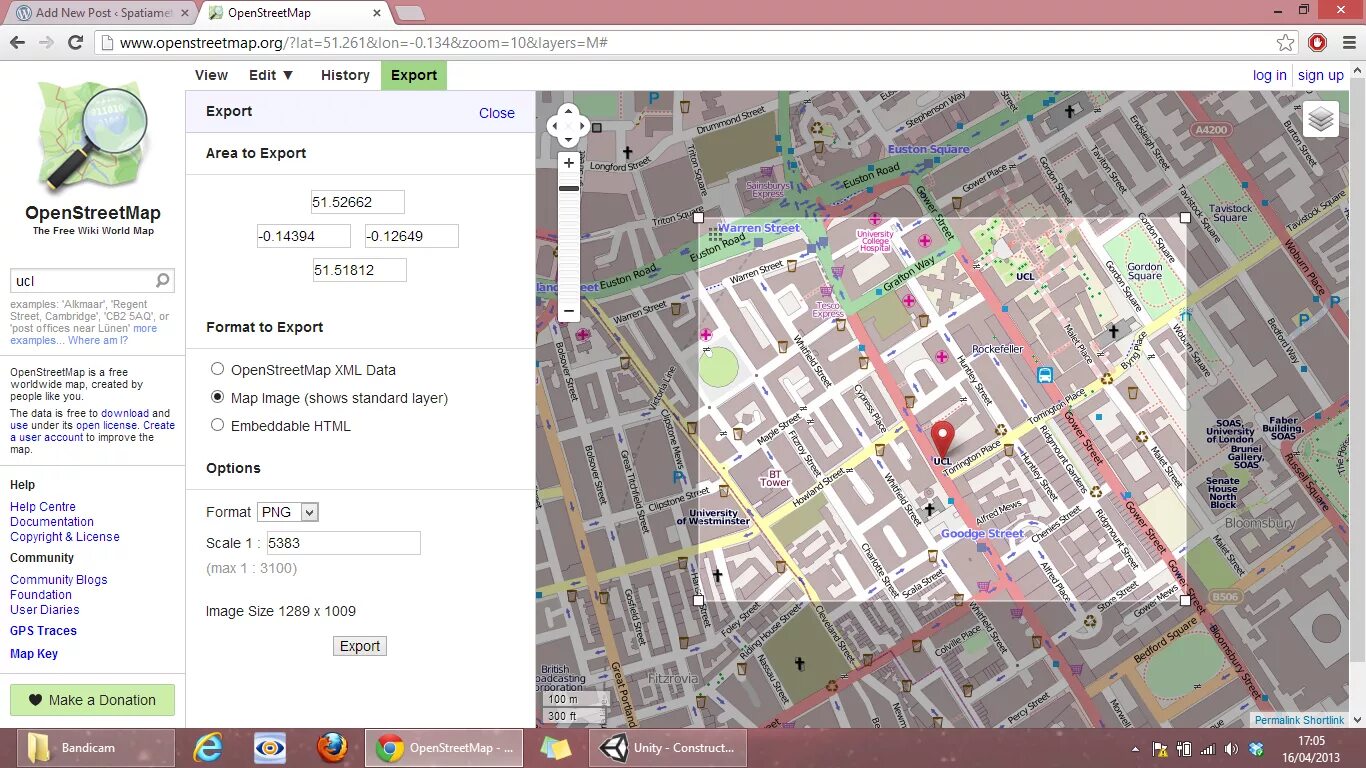The height and width of the screenshot is (768, 1366).
Task: Click the top-left export box handle
Action: pos(699,217)
